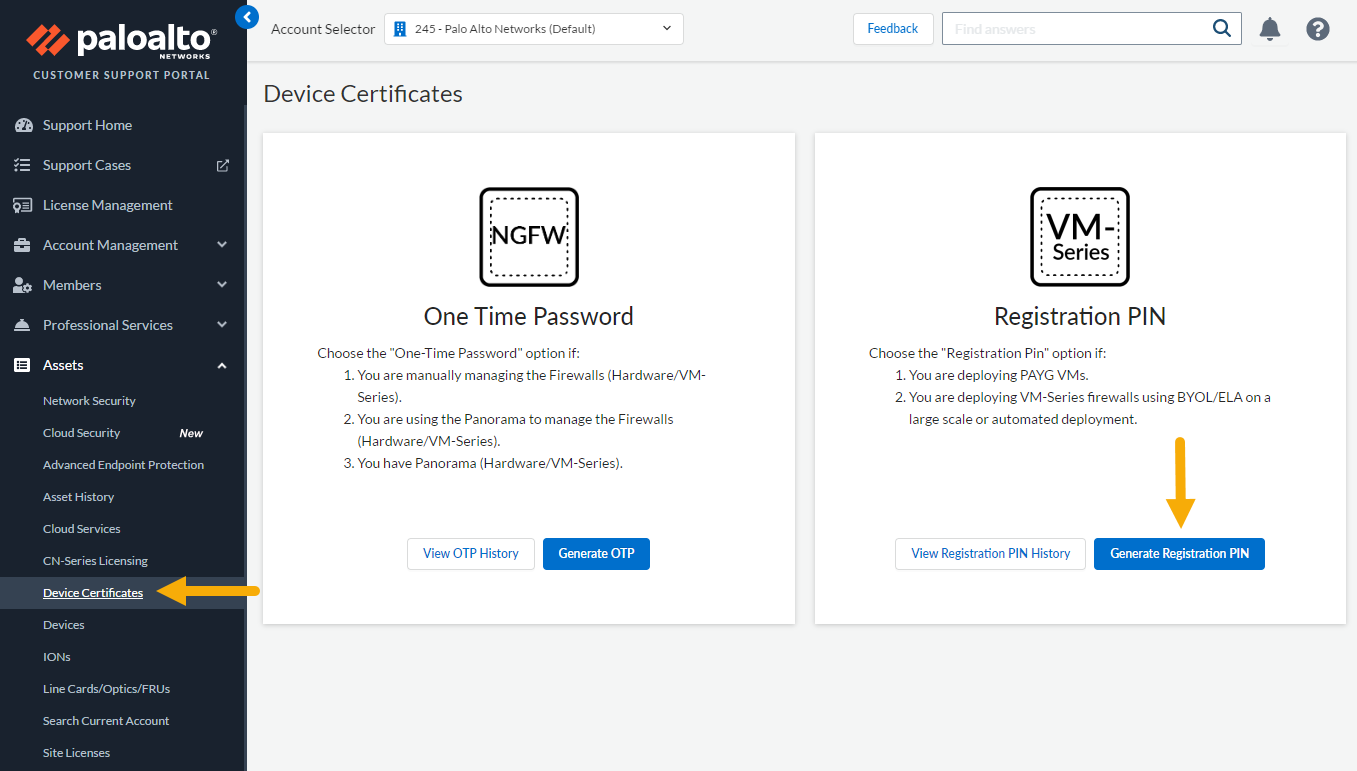Viewport: 1357px width, 771px height.
Task: Expand the Members menu section
Action: (222, 285)
